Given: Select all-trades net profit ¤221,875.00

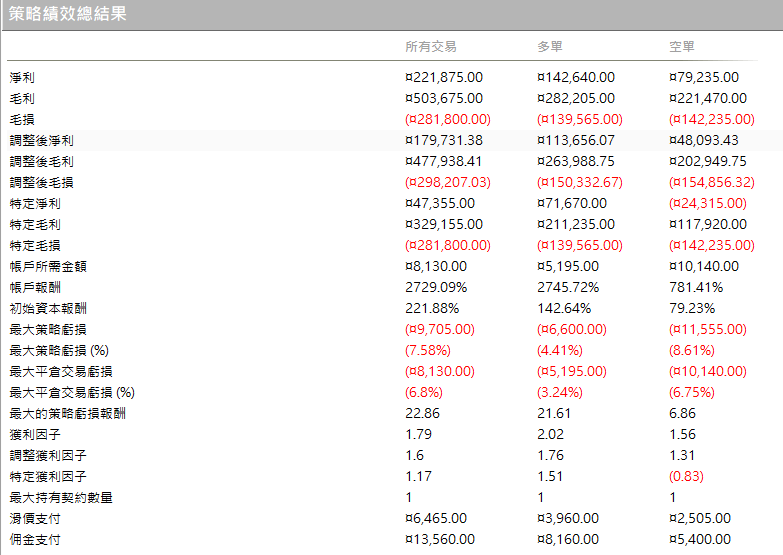Looking at the screenshot, I should pos(444,77).
